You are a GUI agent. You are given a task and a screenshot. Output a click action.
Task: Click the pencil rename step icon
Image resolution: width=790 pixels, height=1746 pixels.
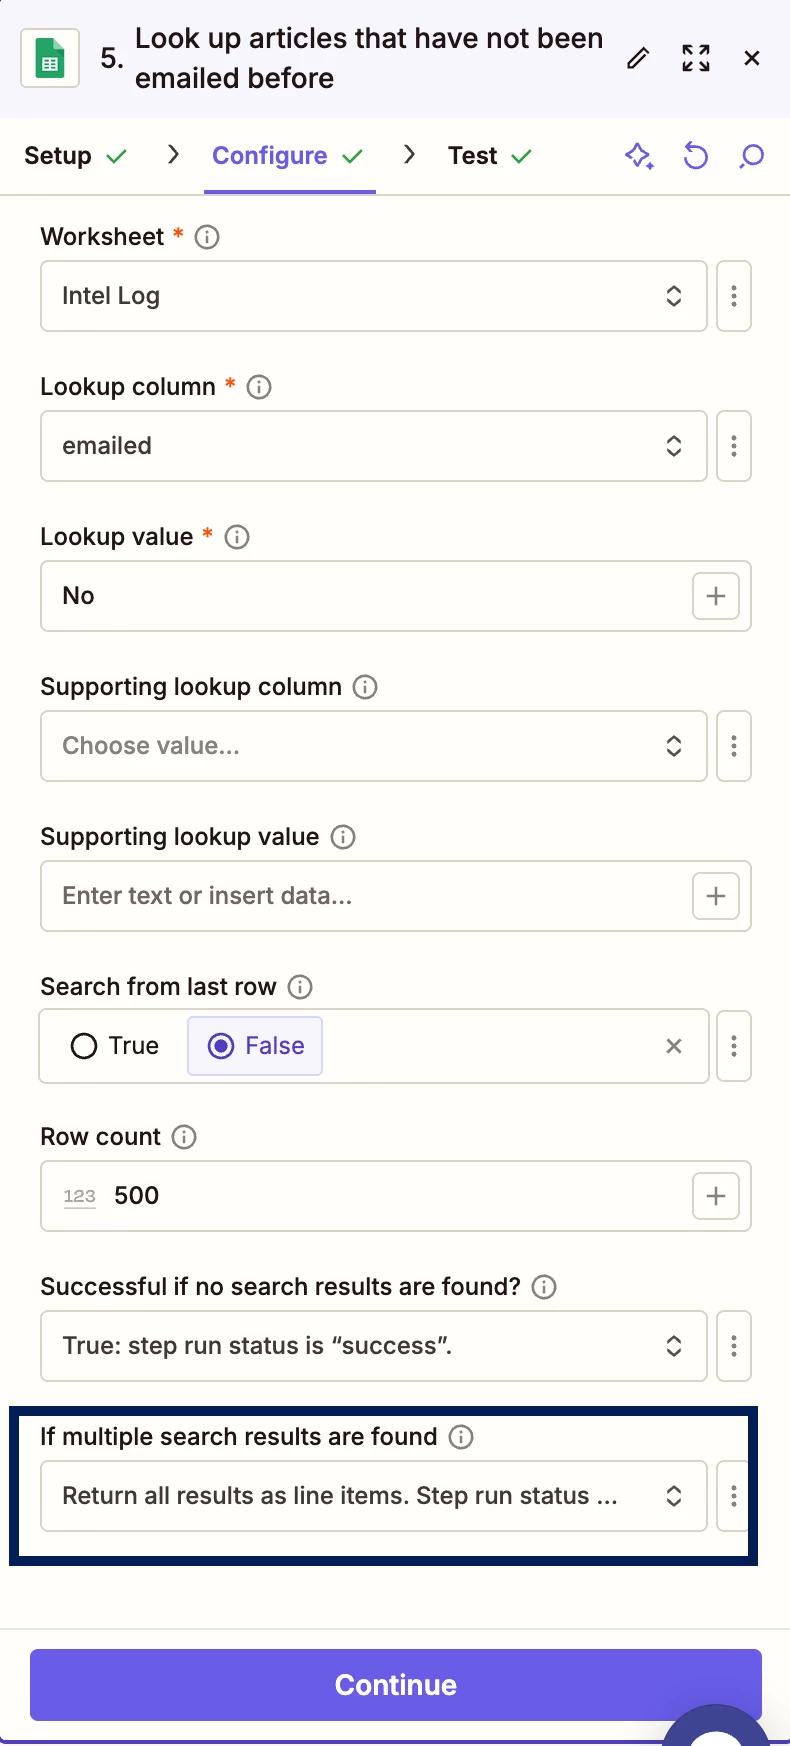click(638, 59)
